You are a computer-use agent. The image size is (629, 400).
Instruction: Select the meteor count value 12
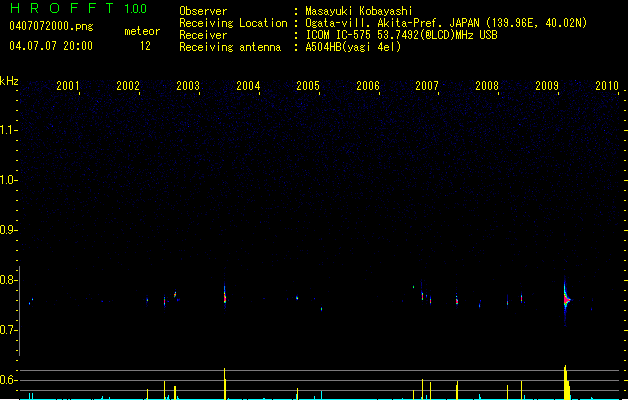point(145,46)
